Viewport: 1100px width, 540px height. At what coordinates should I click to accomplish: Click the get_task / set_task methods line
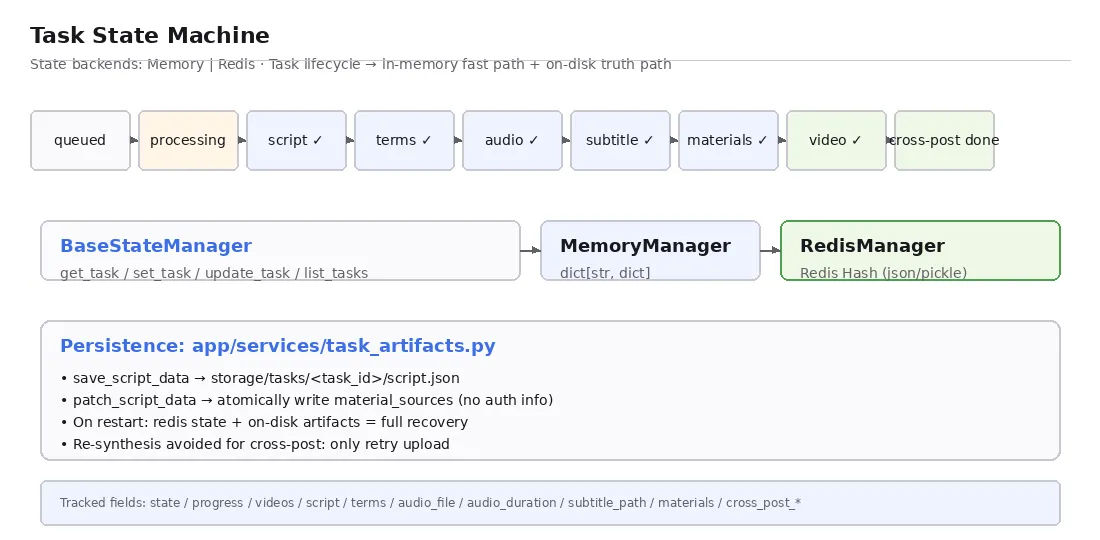click(x=214, y=273)
